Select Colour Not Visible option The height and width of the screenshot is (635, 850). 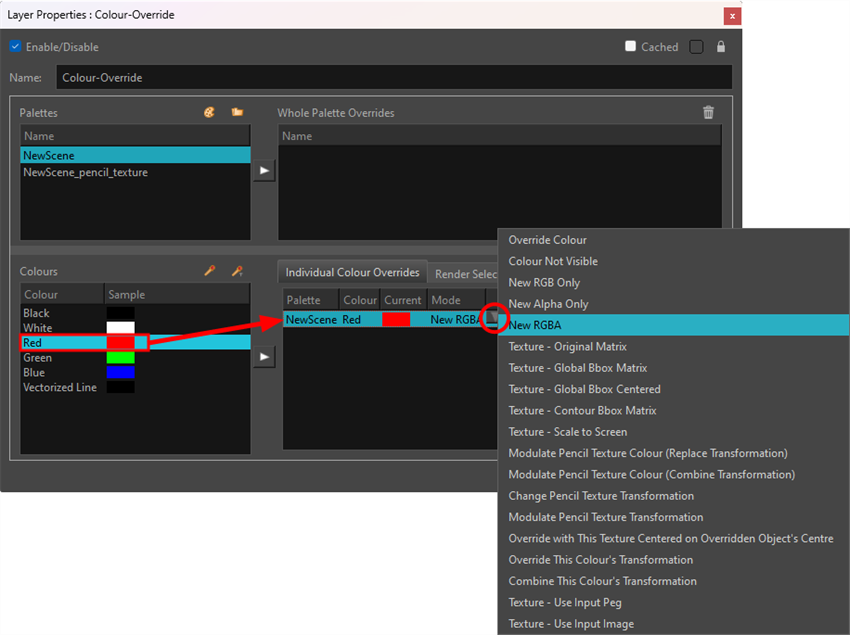(x=553, y=261)
